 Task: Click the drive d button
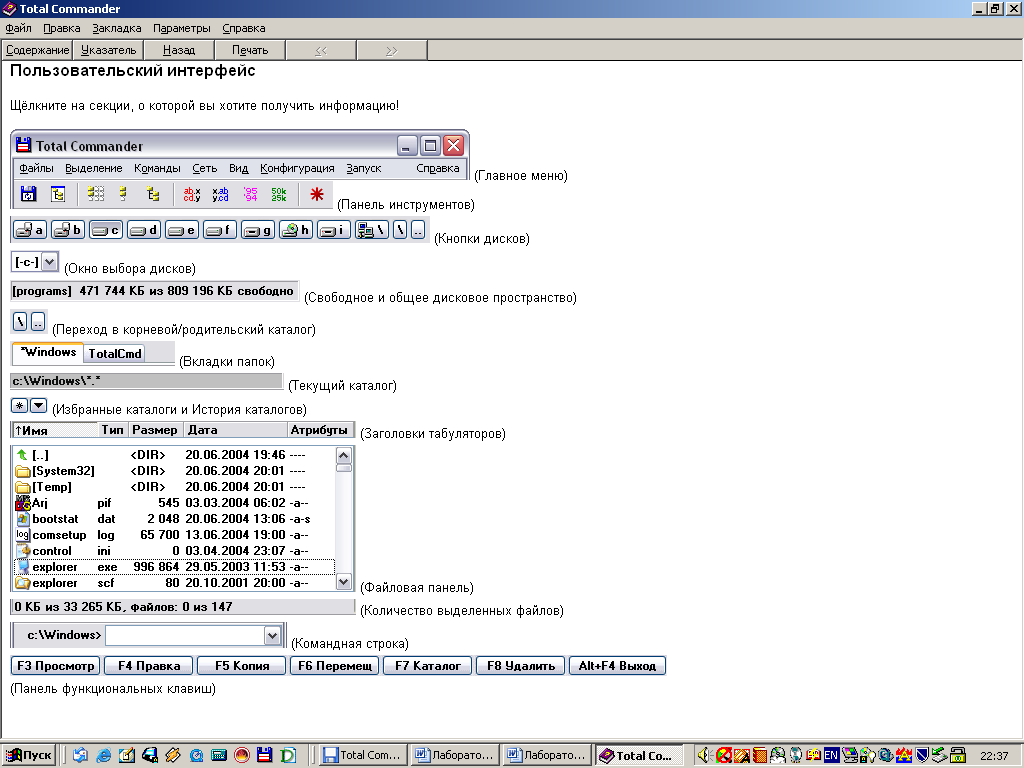pyautogui.click(x=144, y=230)
